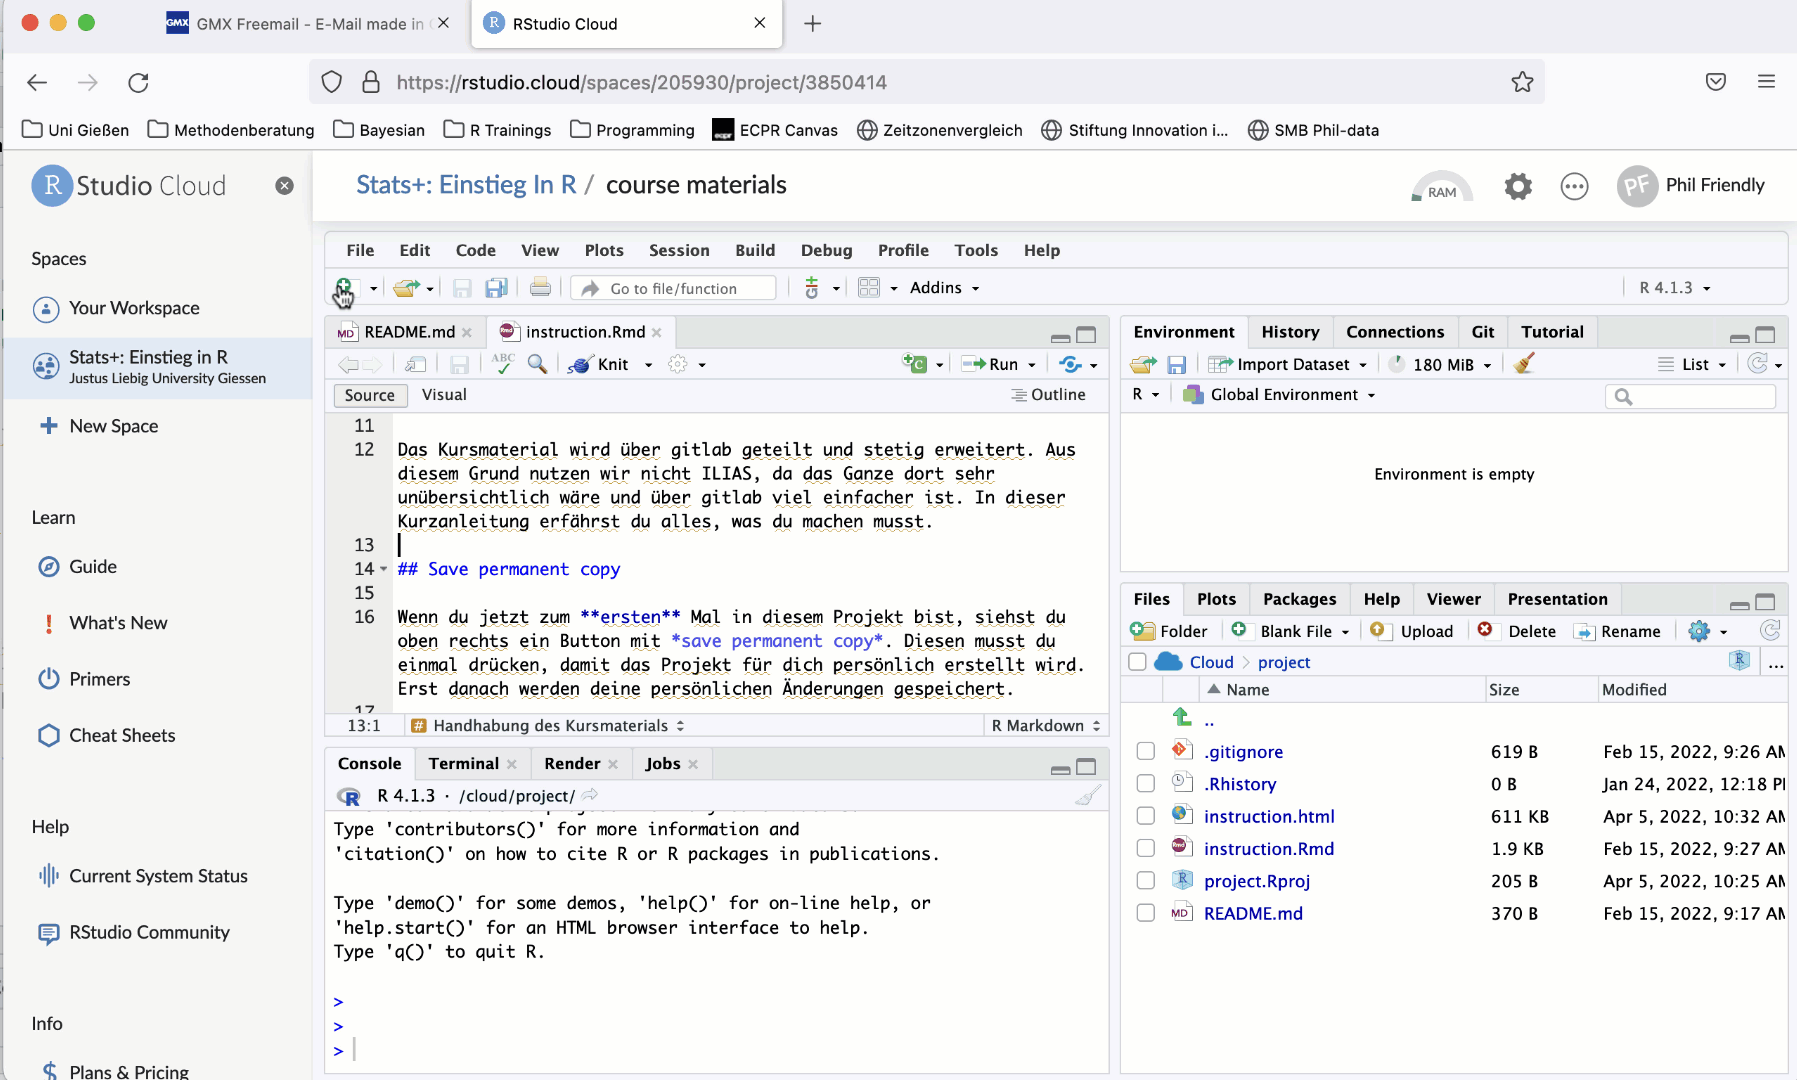Check the .Rhistory file checkbox

(1146, 783)
